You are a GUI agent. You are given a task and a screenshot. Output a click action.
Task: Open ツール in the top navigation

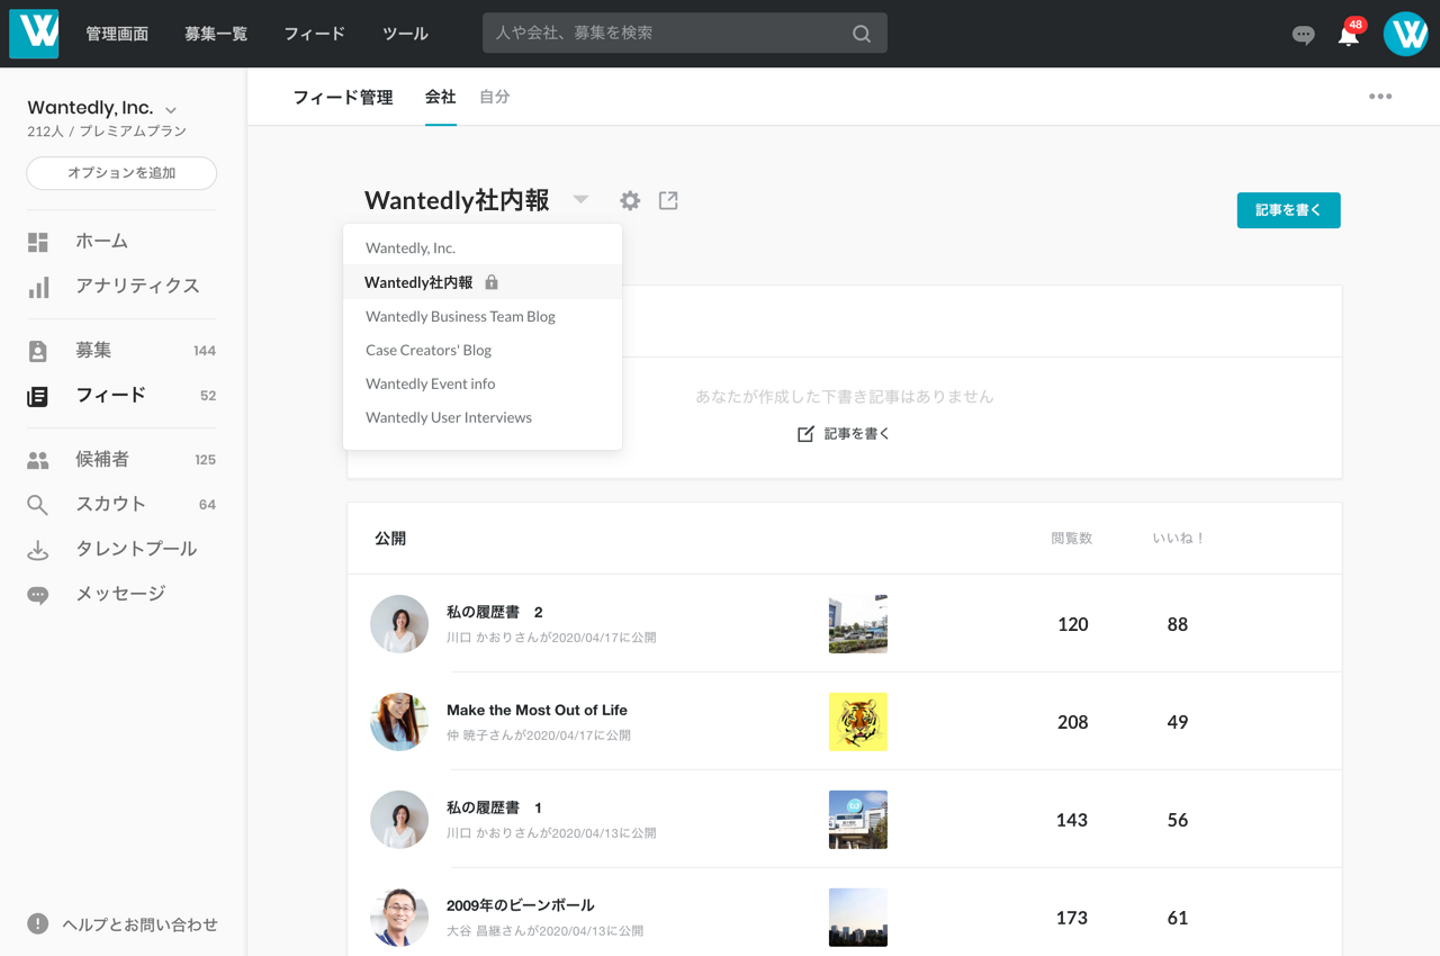coord(405,34)
